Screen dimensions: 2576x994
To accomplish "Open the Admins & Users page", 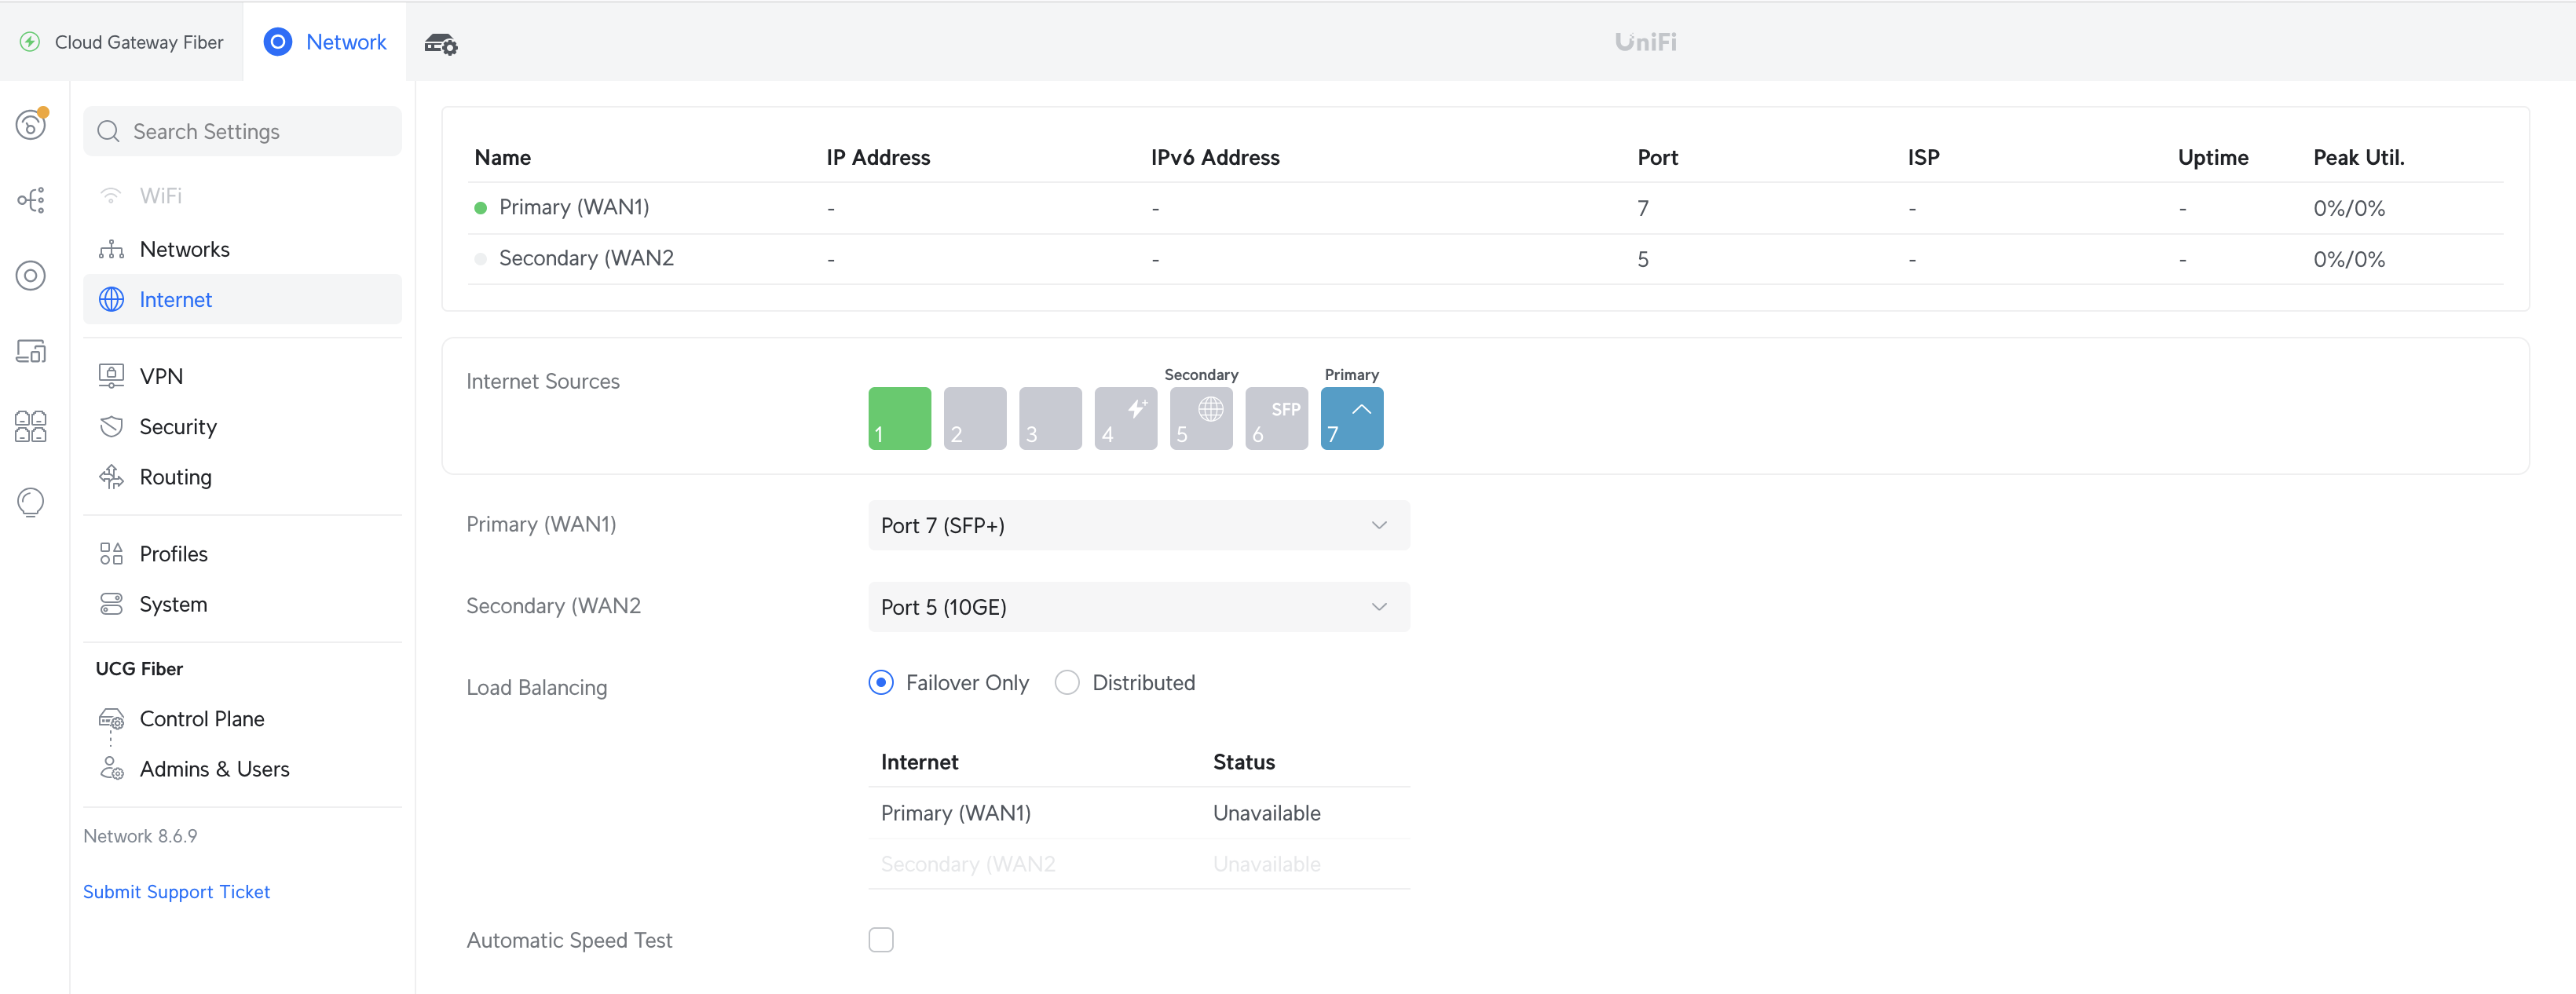I will pos(242,769).
